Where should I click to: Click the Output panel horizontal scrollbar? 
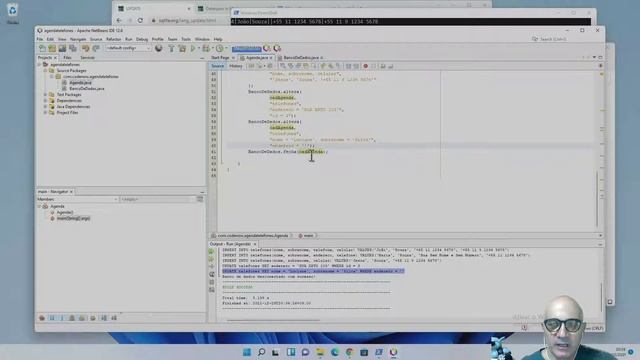[273, 320]
